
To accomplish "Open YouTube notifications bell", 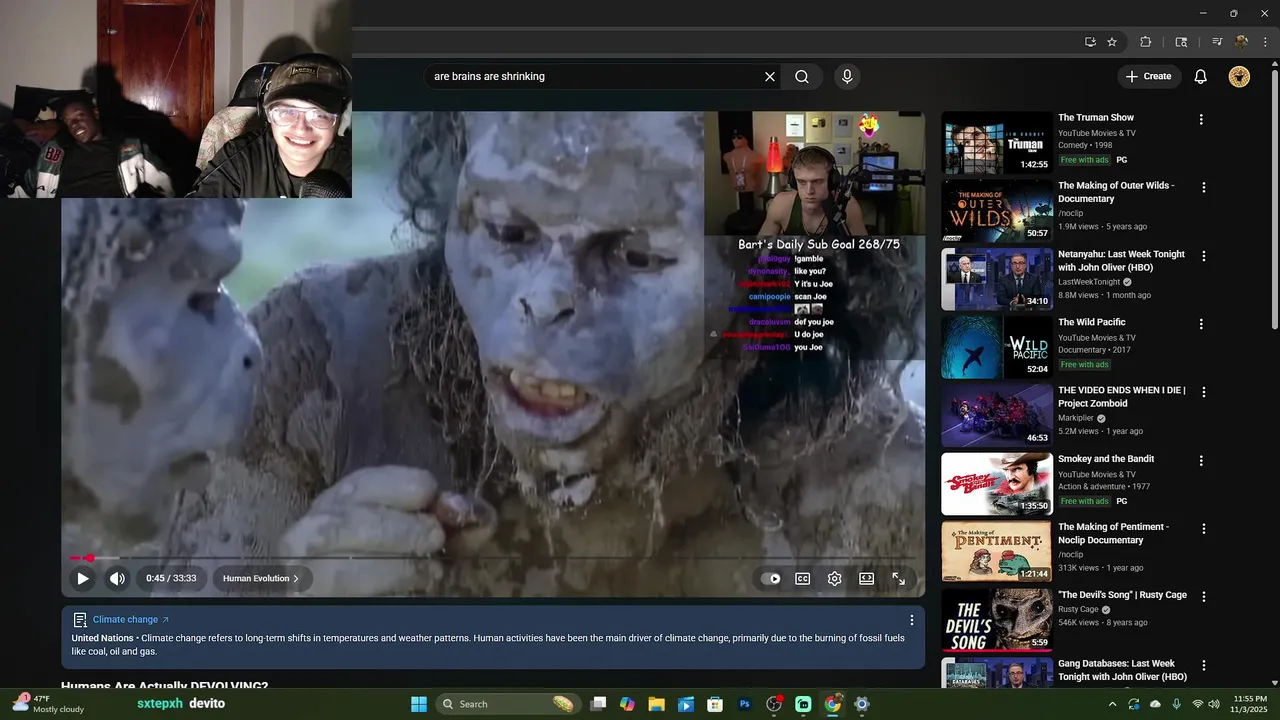I will pos(1201,76).
